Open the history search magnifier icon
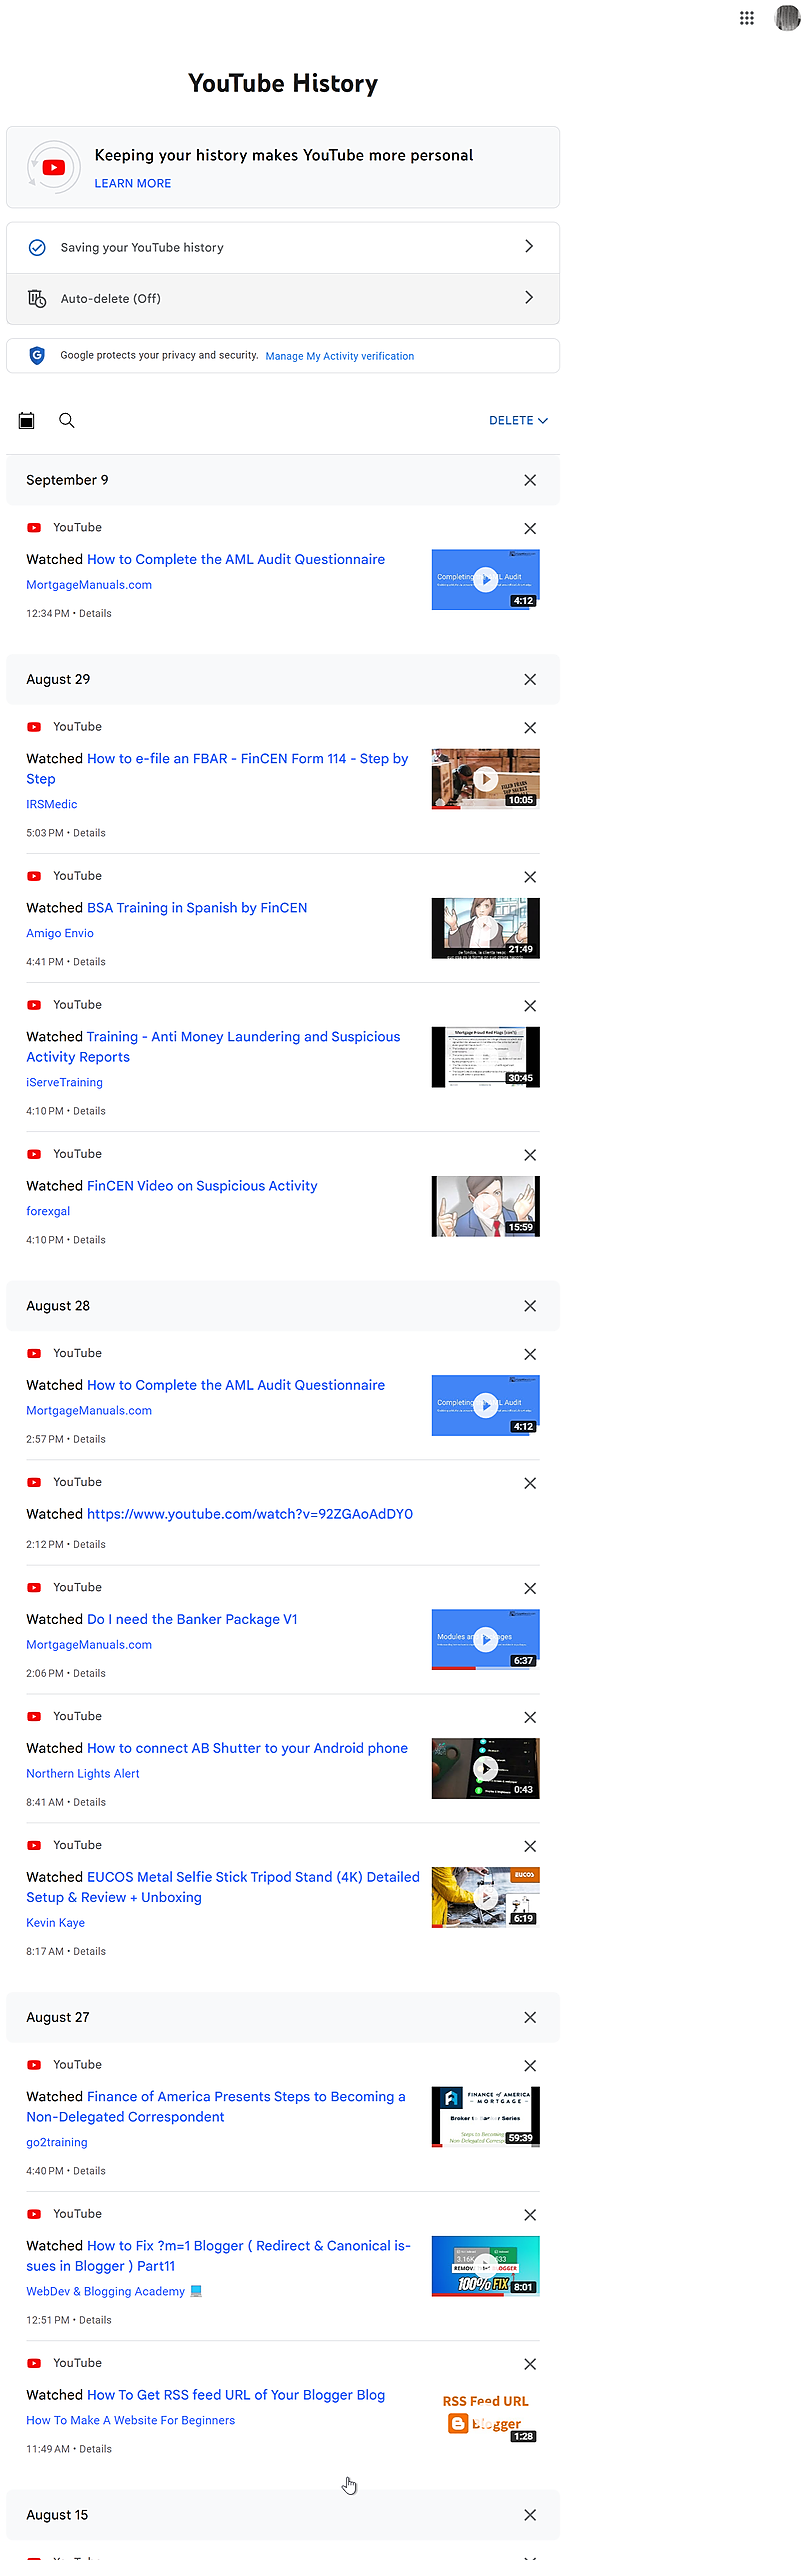This screenshot has height=2560, width=808. tap(67, 421)
